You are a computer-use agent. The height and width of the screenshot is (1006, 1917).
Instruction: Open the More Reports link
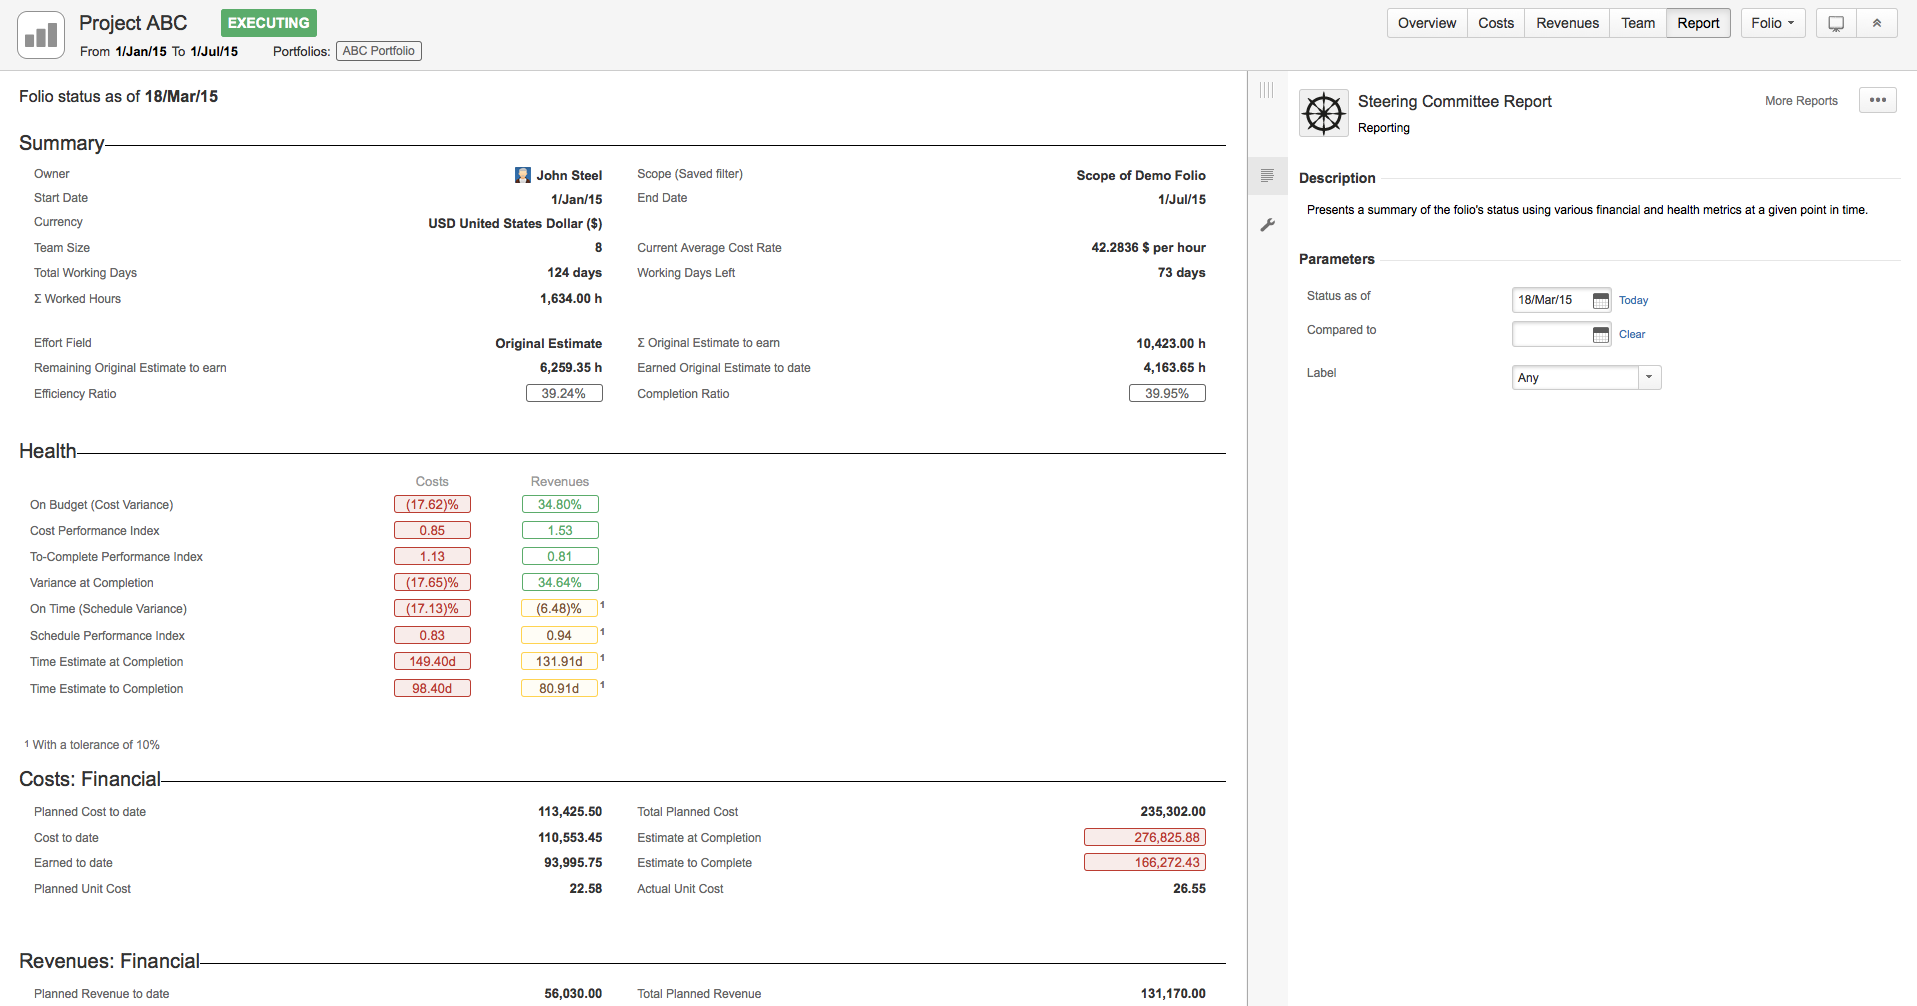tap(1800, 101)
